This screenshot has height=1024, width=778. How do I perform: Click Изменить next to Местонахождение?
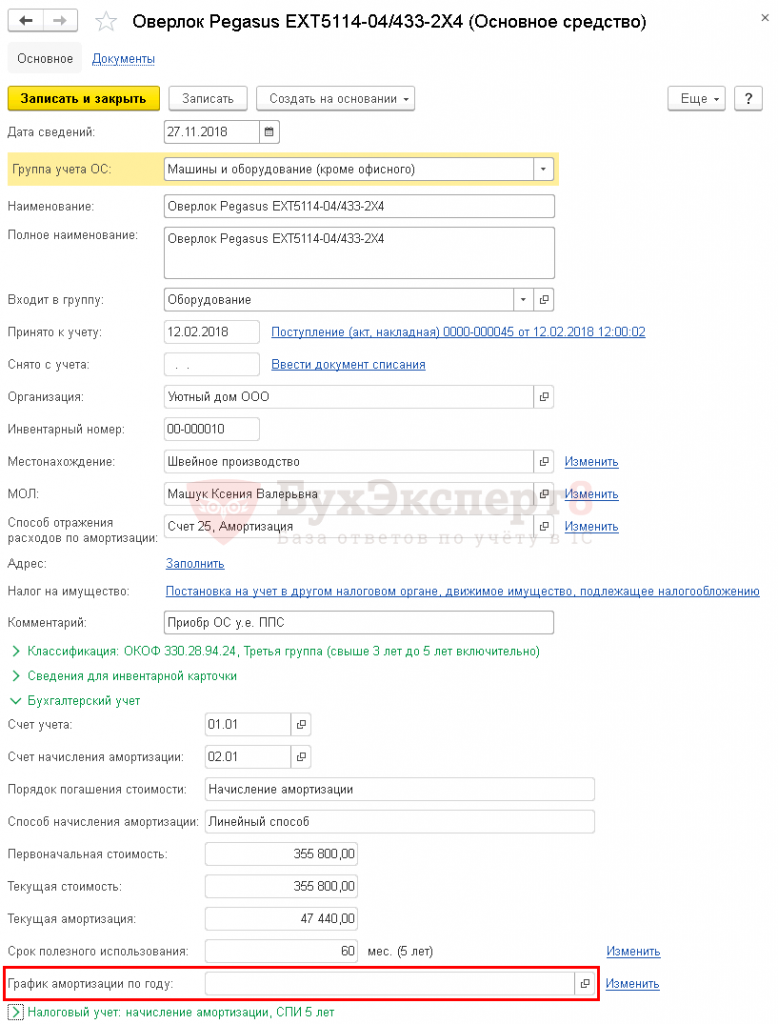coord(591,462)
